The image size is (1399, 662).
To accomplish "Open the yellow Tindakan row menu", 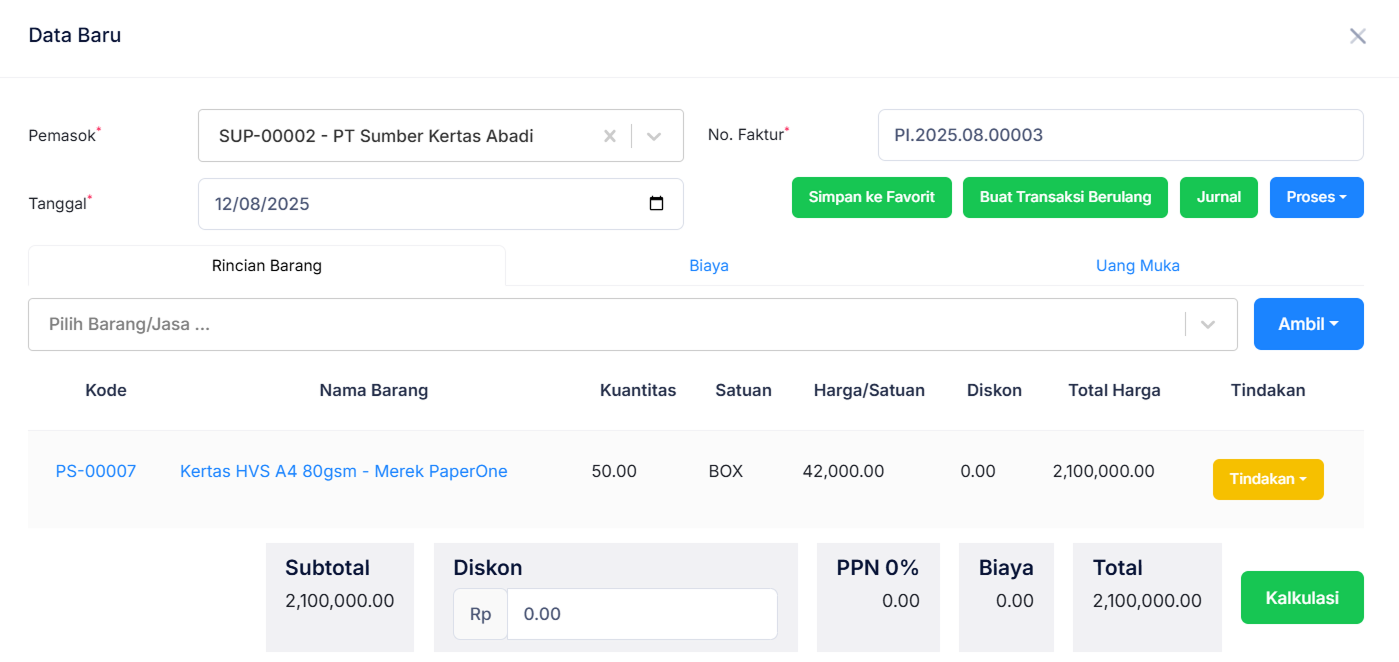I will pos(1267,479).
